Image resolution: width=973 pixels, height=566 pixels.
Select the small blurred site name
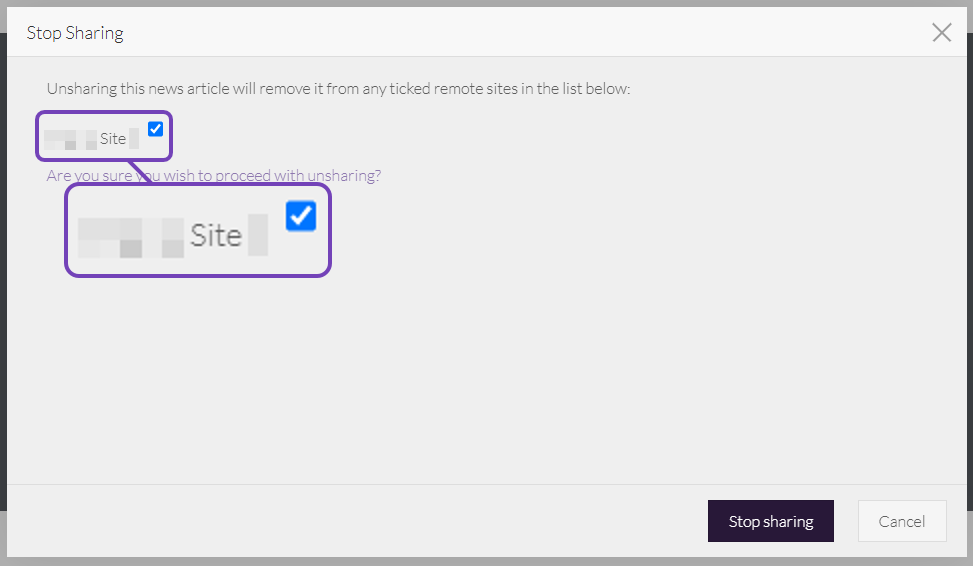(x=70, y=140)
